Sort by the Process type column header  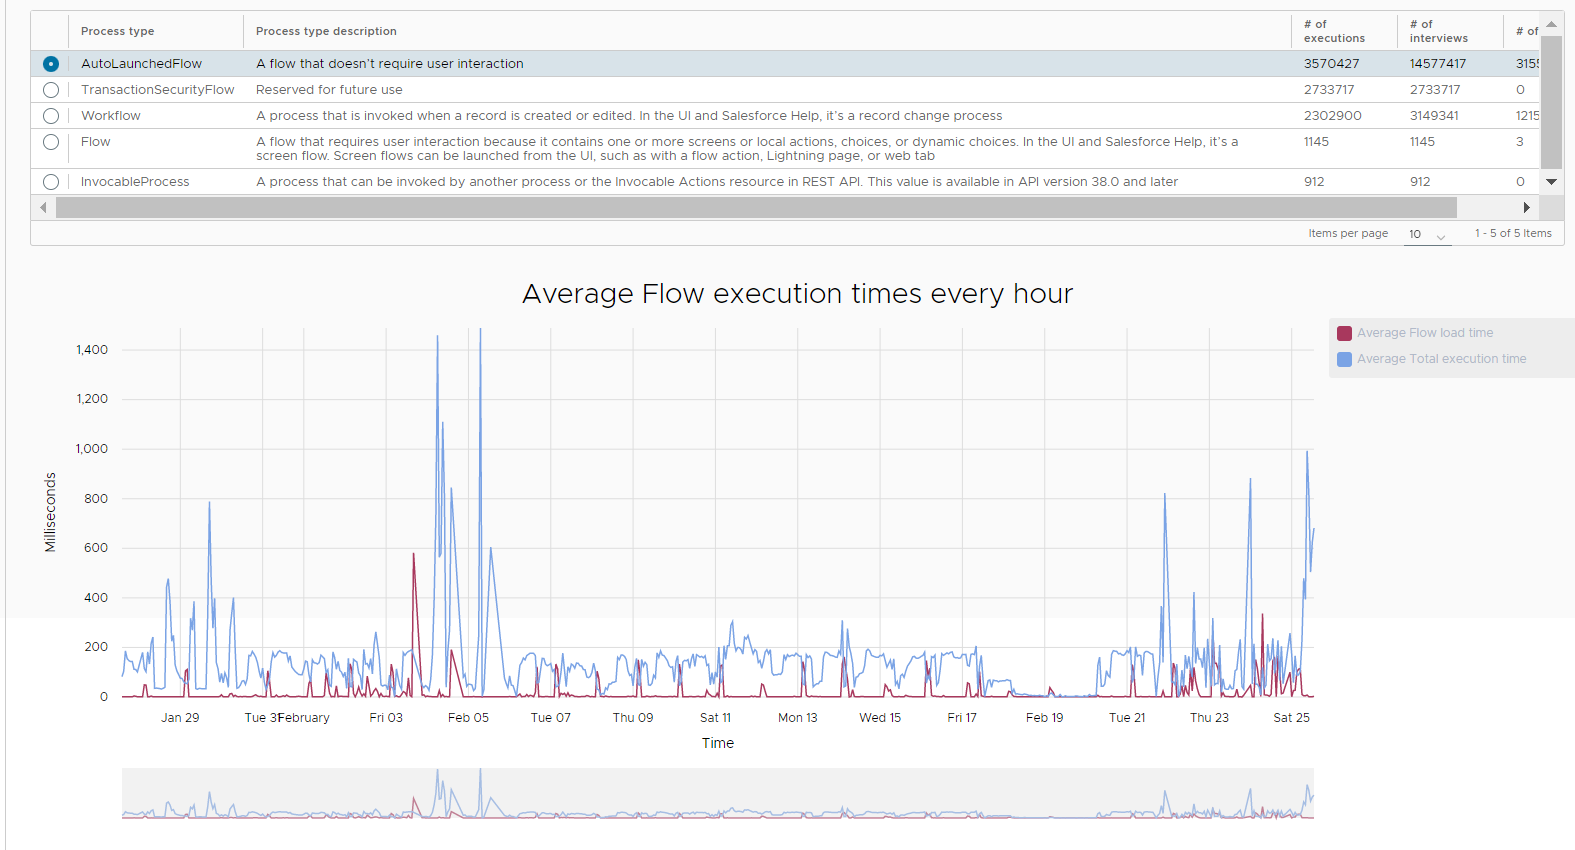[x=118, y=31]
